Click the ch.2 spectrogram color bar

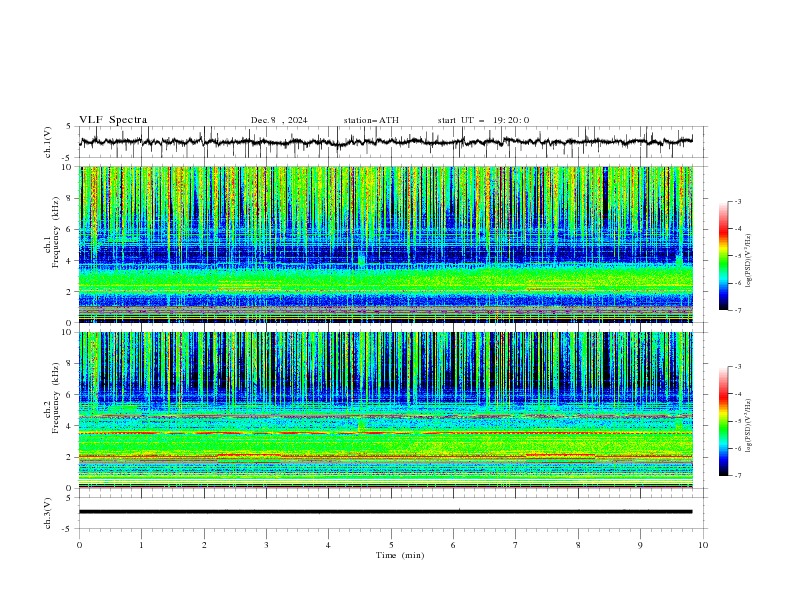[x=723, y=421]
